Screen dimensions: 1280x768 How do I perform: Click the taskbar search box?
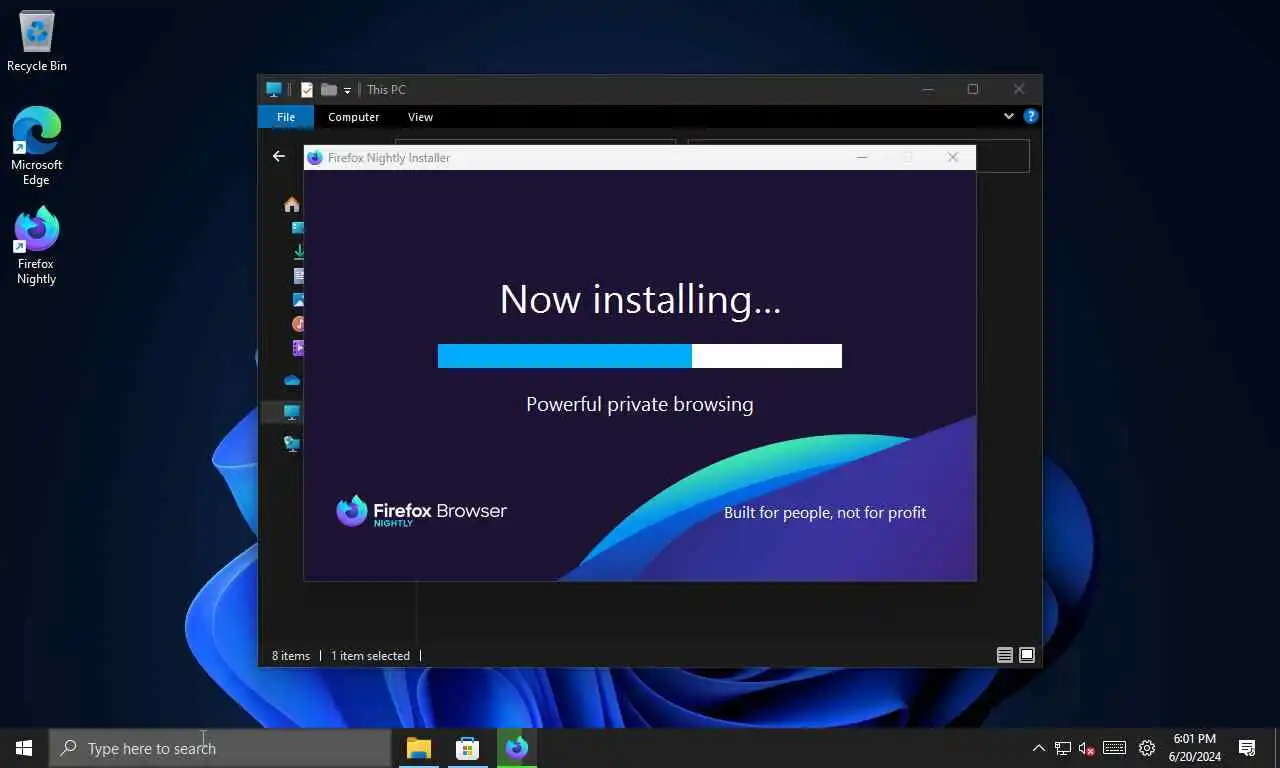(220, 748)
